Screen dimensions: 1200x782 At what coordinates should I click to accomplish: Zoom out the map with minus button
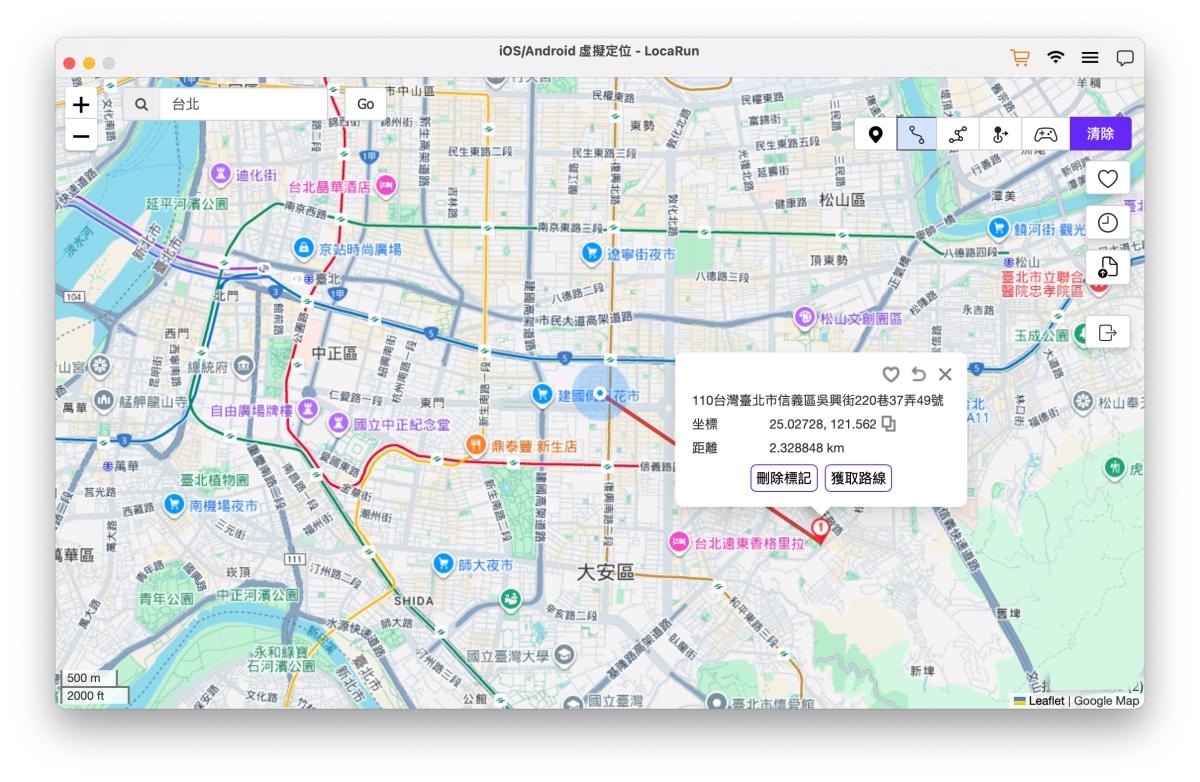tap(81, 136)
